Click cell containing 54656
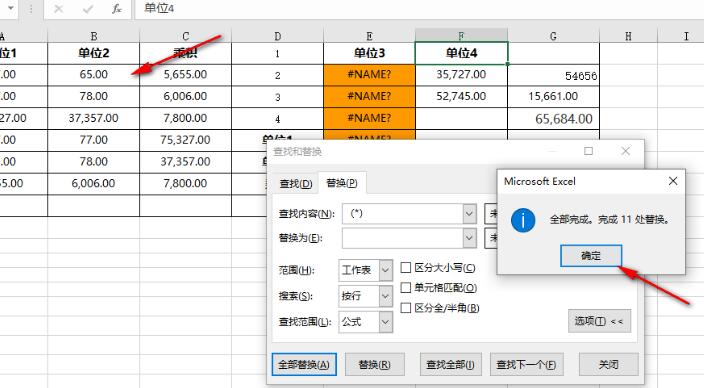Viewport: 704px width, 388px height. click(x=553, y=75)
